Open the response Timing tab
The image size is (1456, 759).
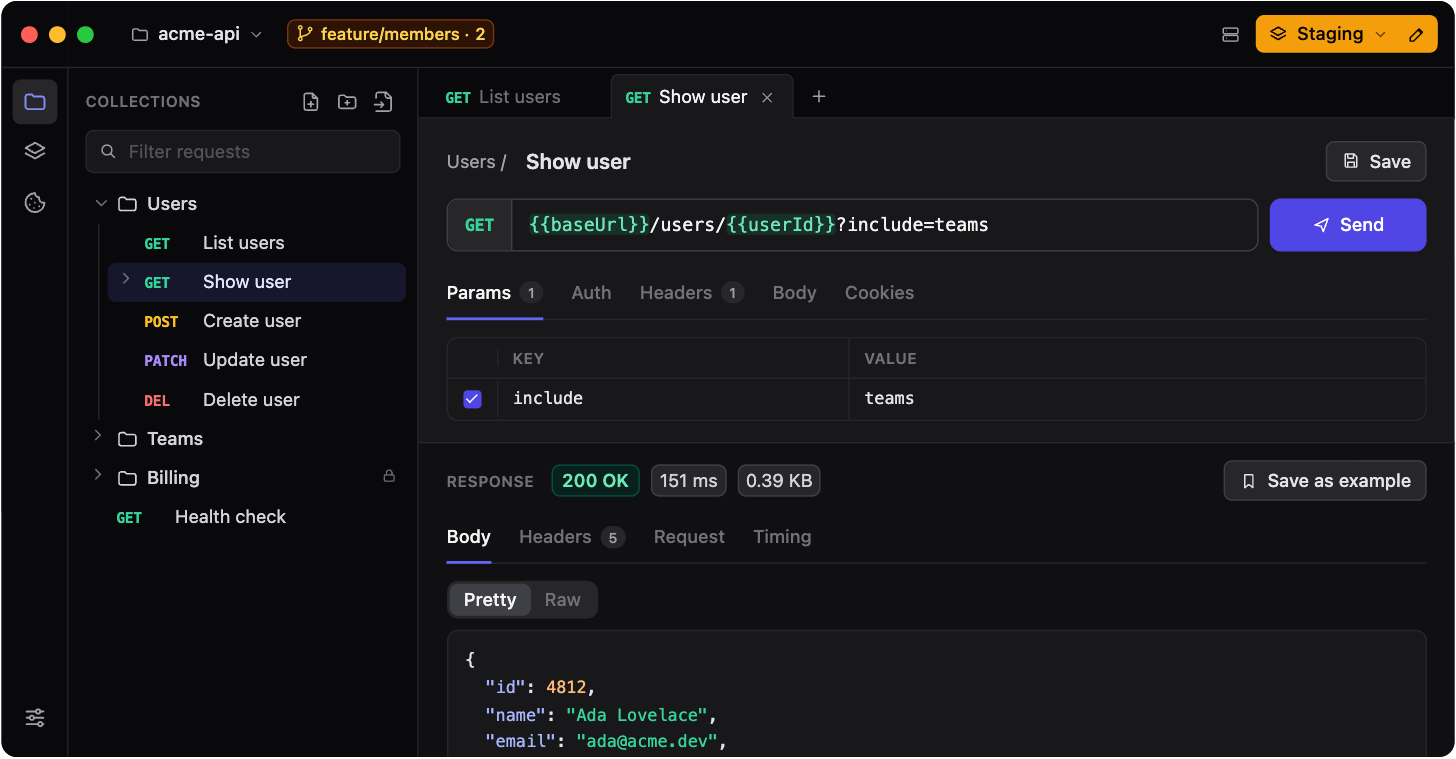[782, 537]
